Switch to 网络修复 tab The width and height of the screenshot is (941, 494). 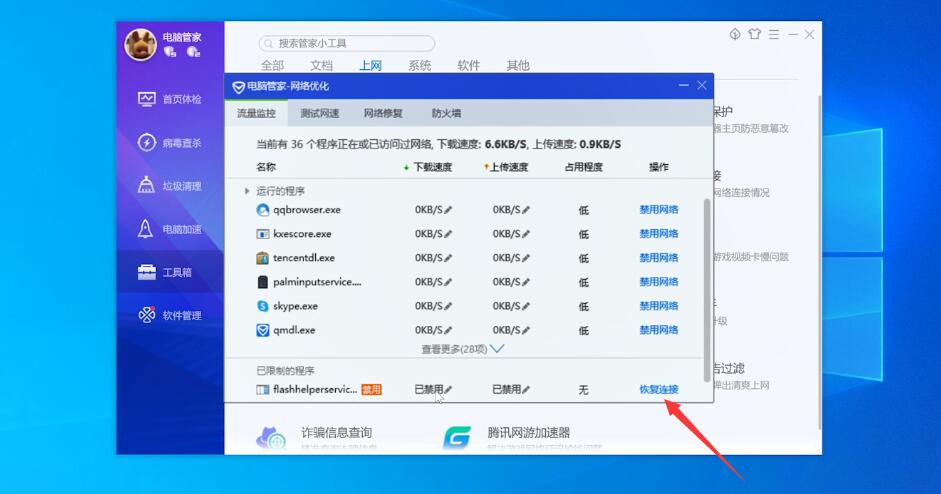point(383,113)
